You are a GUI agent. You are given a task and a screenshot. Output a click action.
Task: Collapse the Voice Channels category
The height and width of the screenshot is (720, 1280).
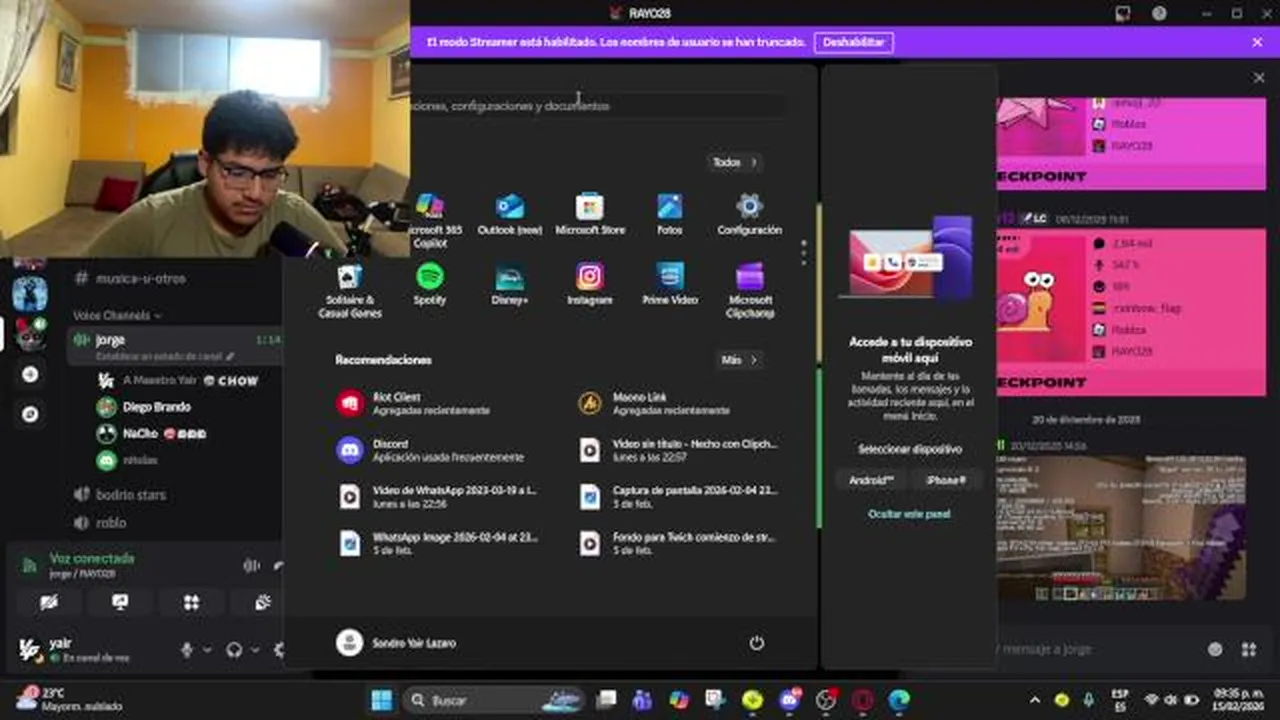[x=116, y=315]
